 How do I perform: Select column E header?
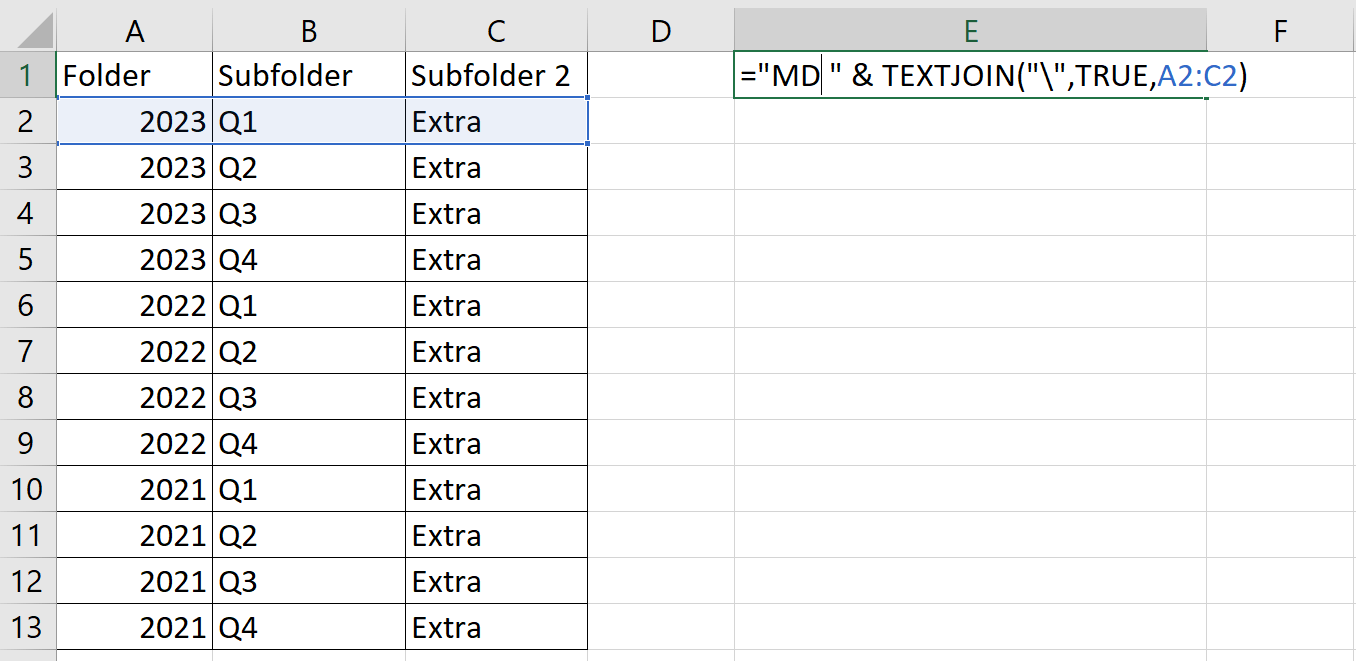click(x=971, y=30)
